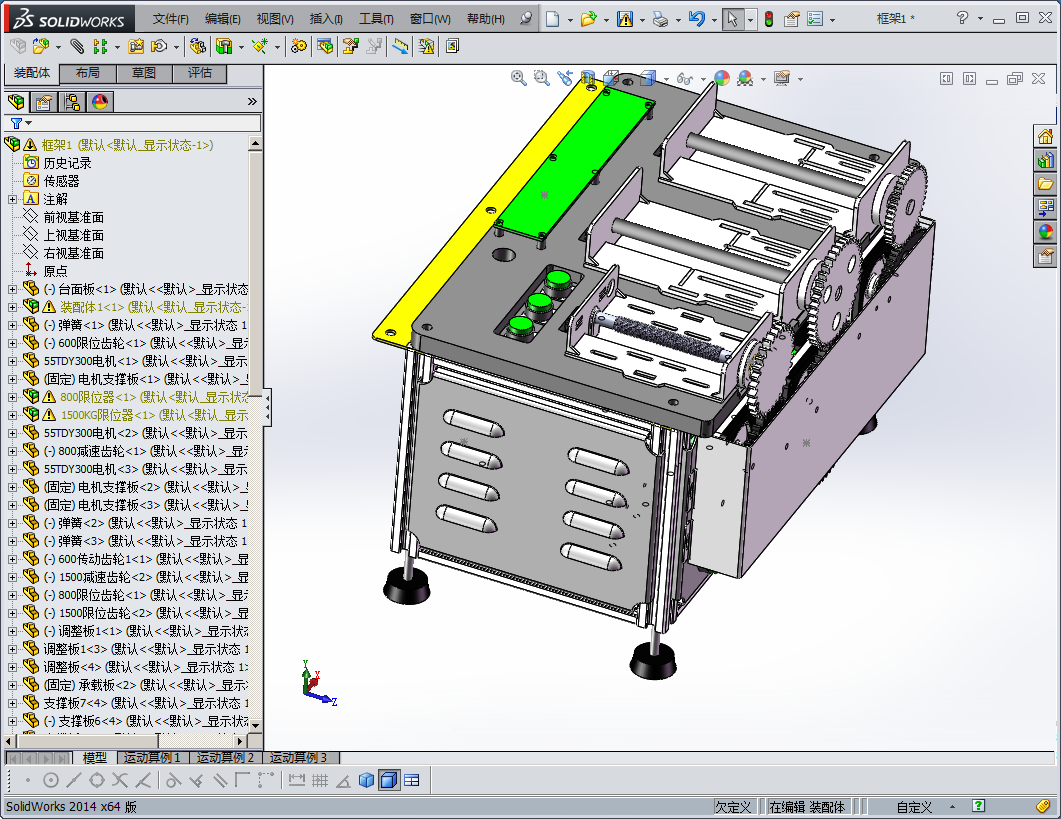
Task: Click Zoom to Fit in view toolbar
Action: [518, 79]
